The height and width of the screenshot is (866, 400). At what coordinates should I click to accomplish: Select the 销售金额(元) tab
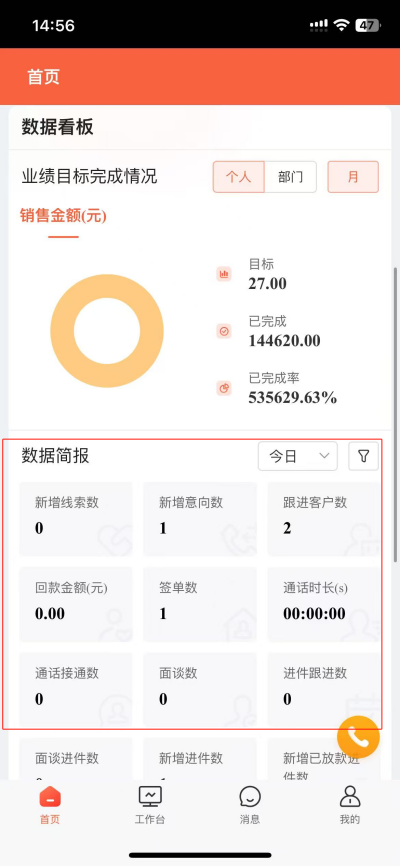click(x=63, y=216)
